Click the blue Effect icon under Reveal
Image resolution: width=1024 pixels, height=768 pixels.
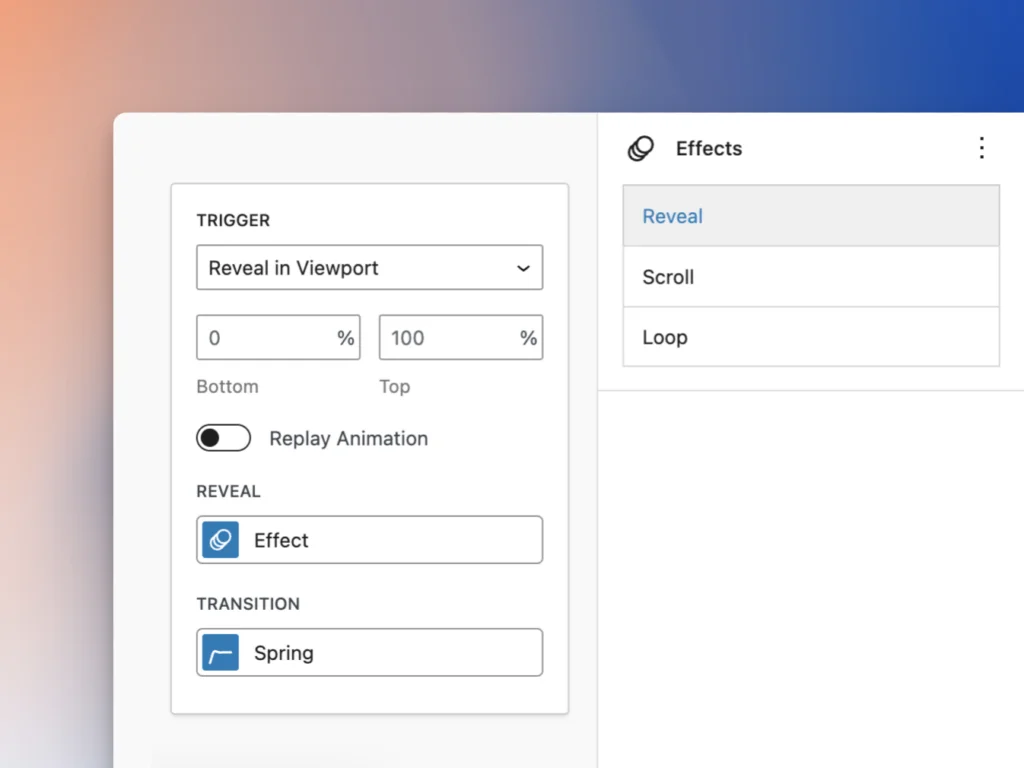[220, 540]
